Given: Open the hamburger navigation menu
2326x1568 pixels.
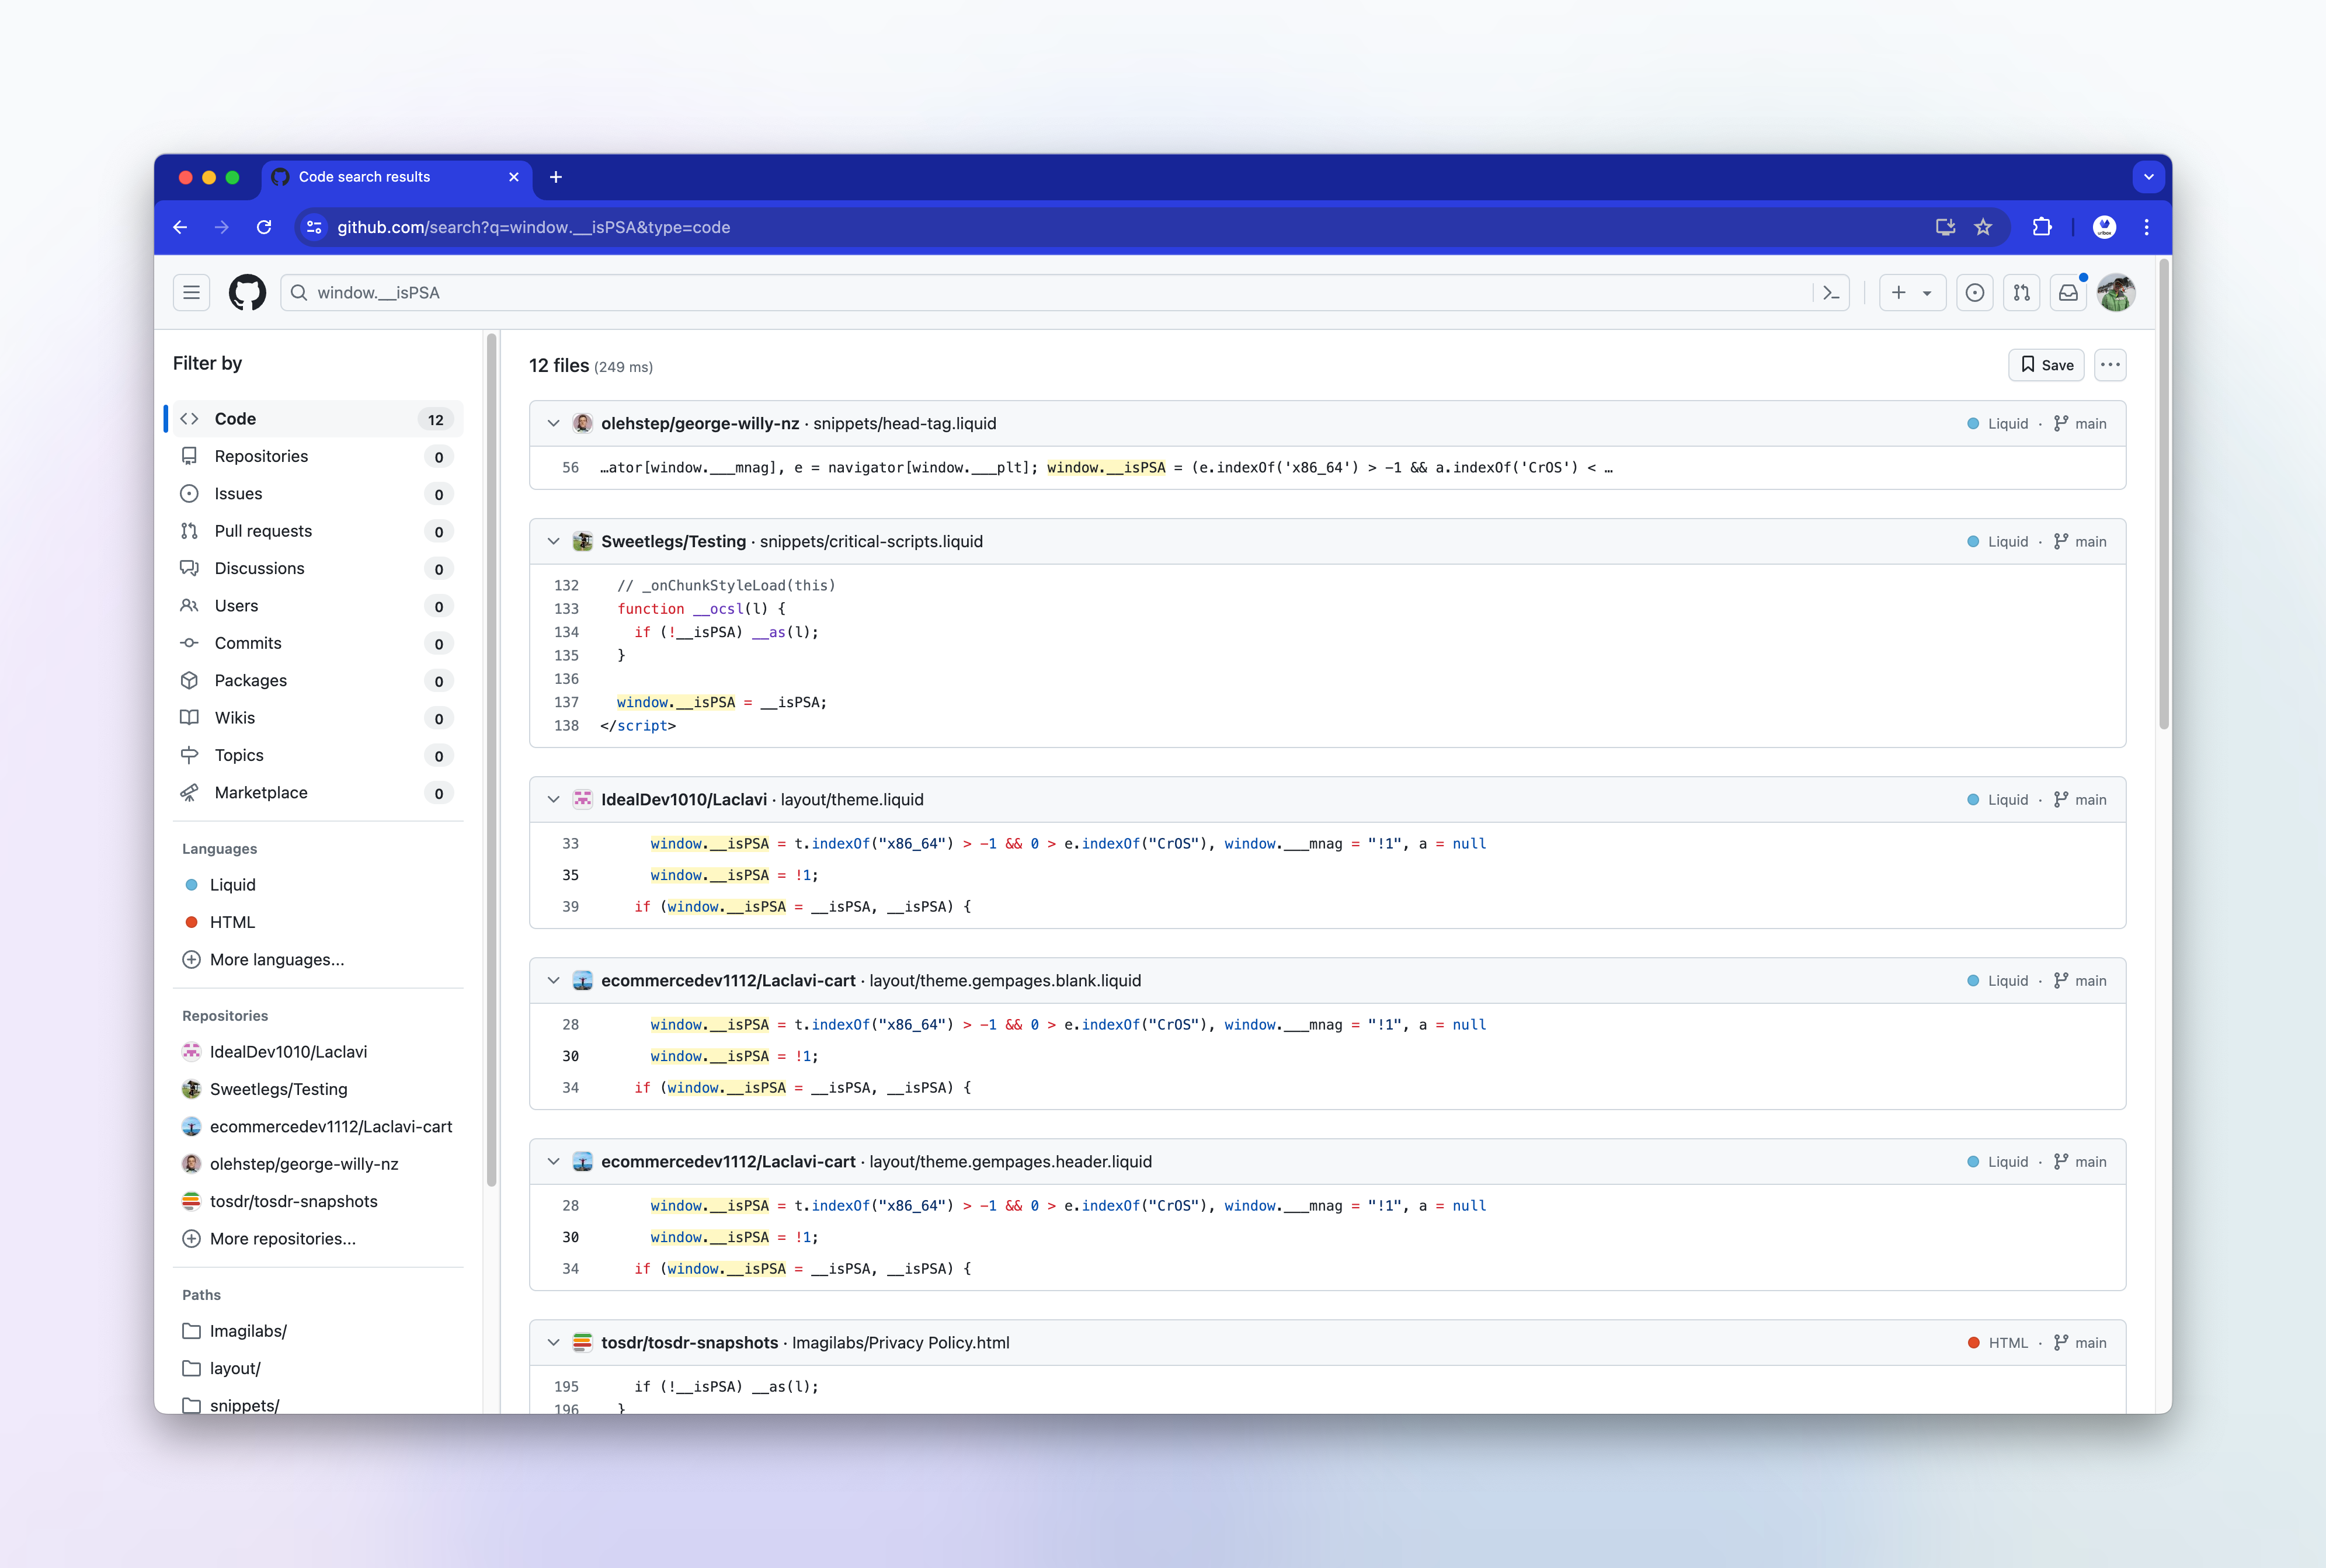Looking at the screenshot, I should pyautogui.click(x=191, y=292).
